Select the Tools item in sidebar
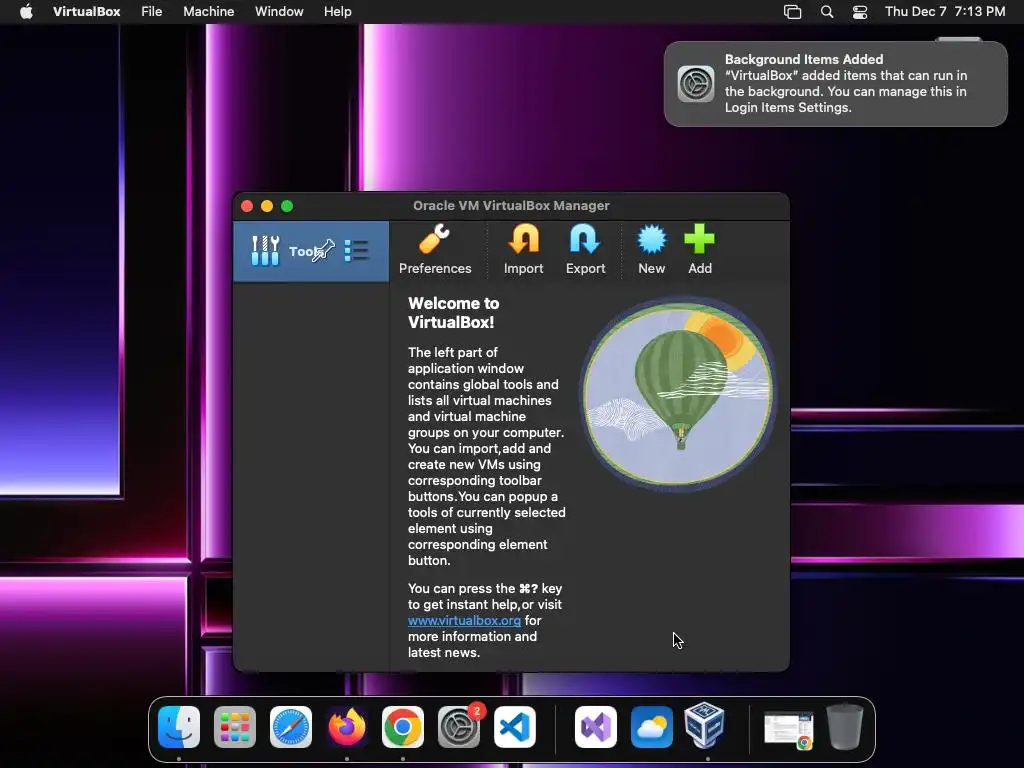The height and width of the screenshot is (768, 1024). click(x=311, y=251)
